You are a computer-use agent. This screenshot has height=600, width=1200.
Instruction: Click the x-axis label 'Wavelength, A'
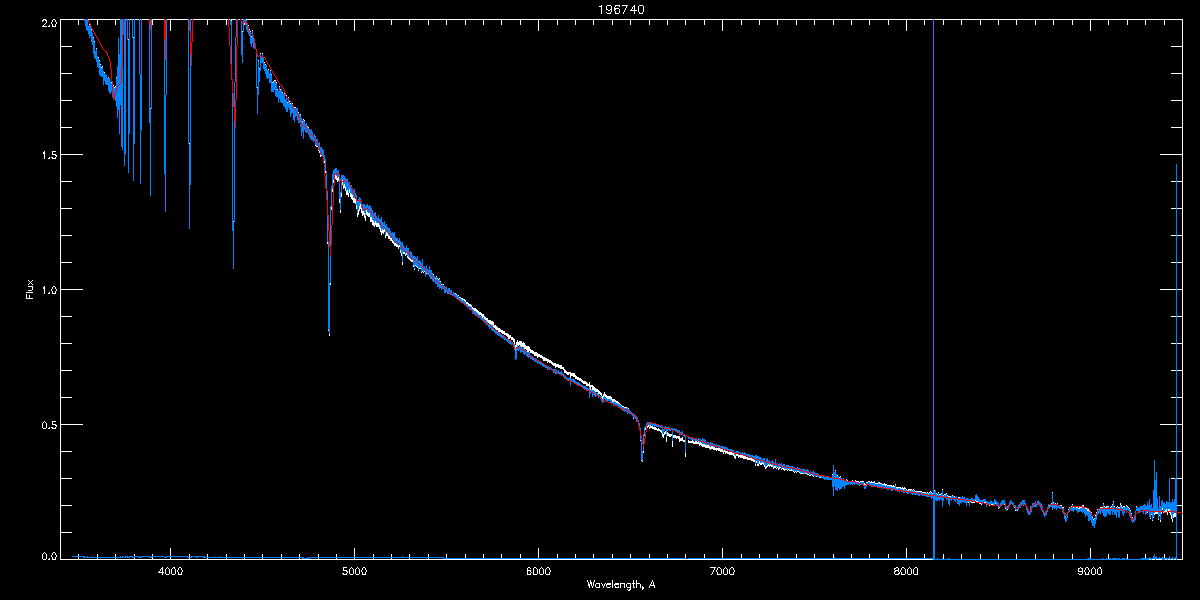[621, 584]
